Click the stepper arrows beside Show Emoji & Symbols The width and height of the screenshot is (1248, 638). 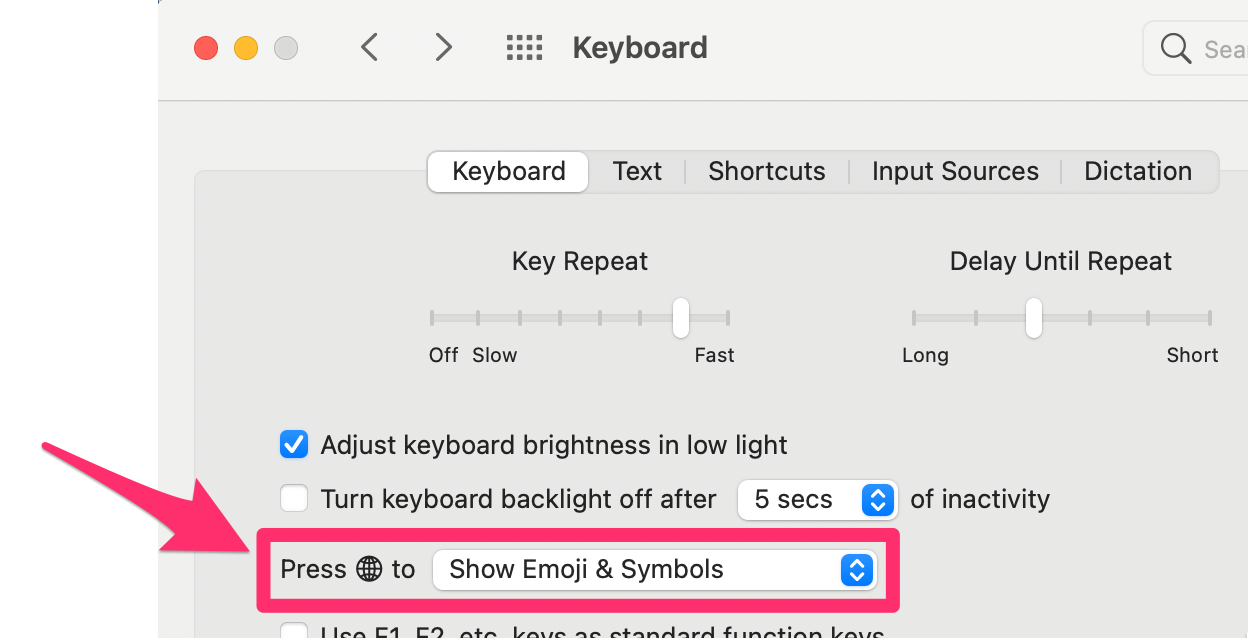click(x=856, y=569)
